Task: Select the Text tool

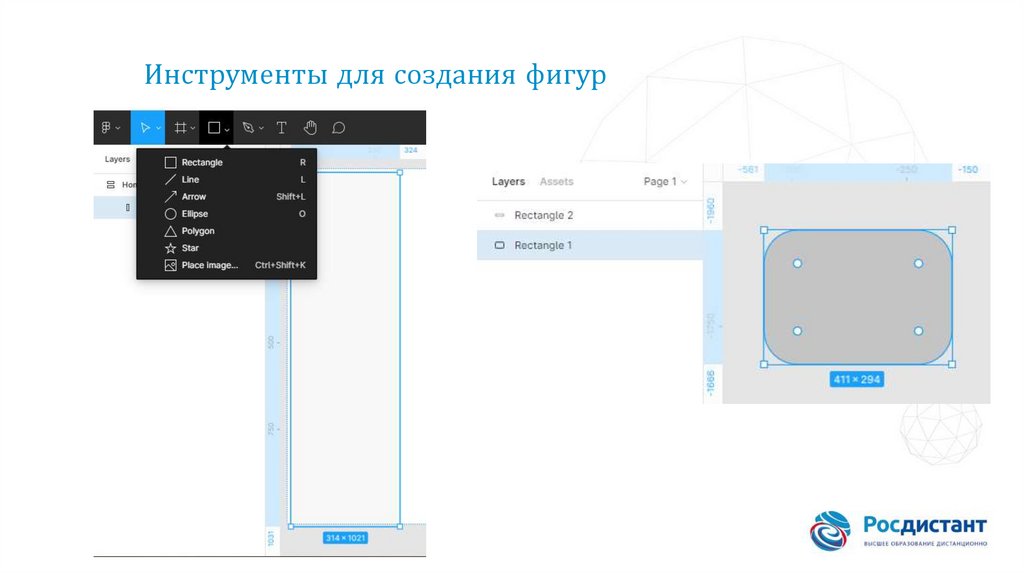Action: [281, 128]
